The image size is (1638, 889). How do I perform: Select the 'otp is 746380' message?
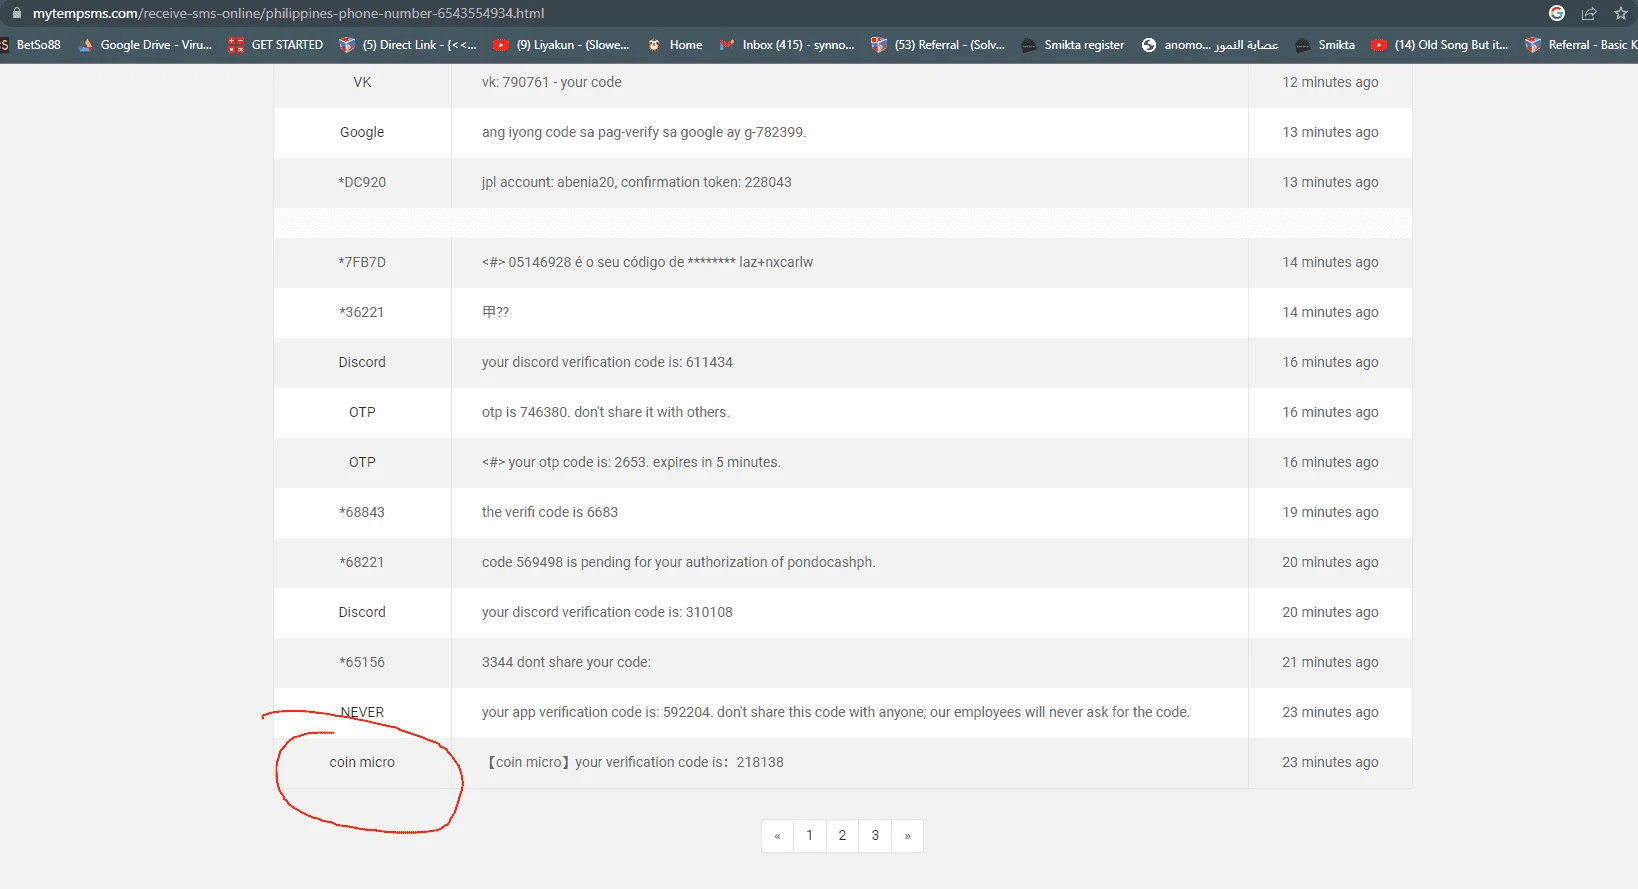click(605, 412)
